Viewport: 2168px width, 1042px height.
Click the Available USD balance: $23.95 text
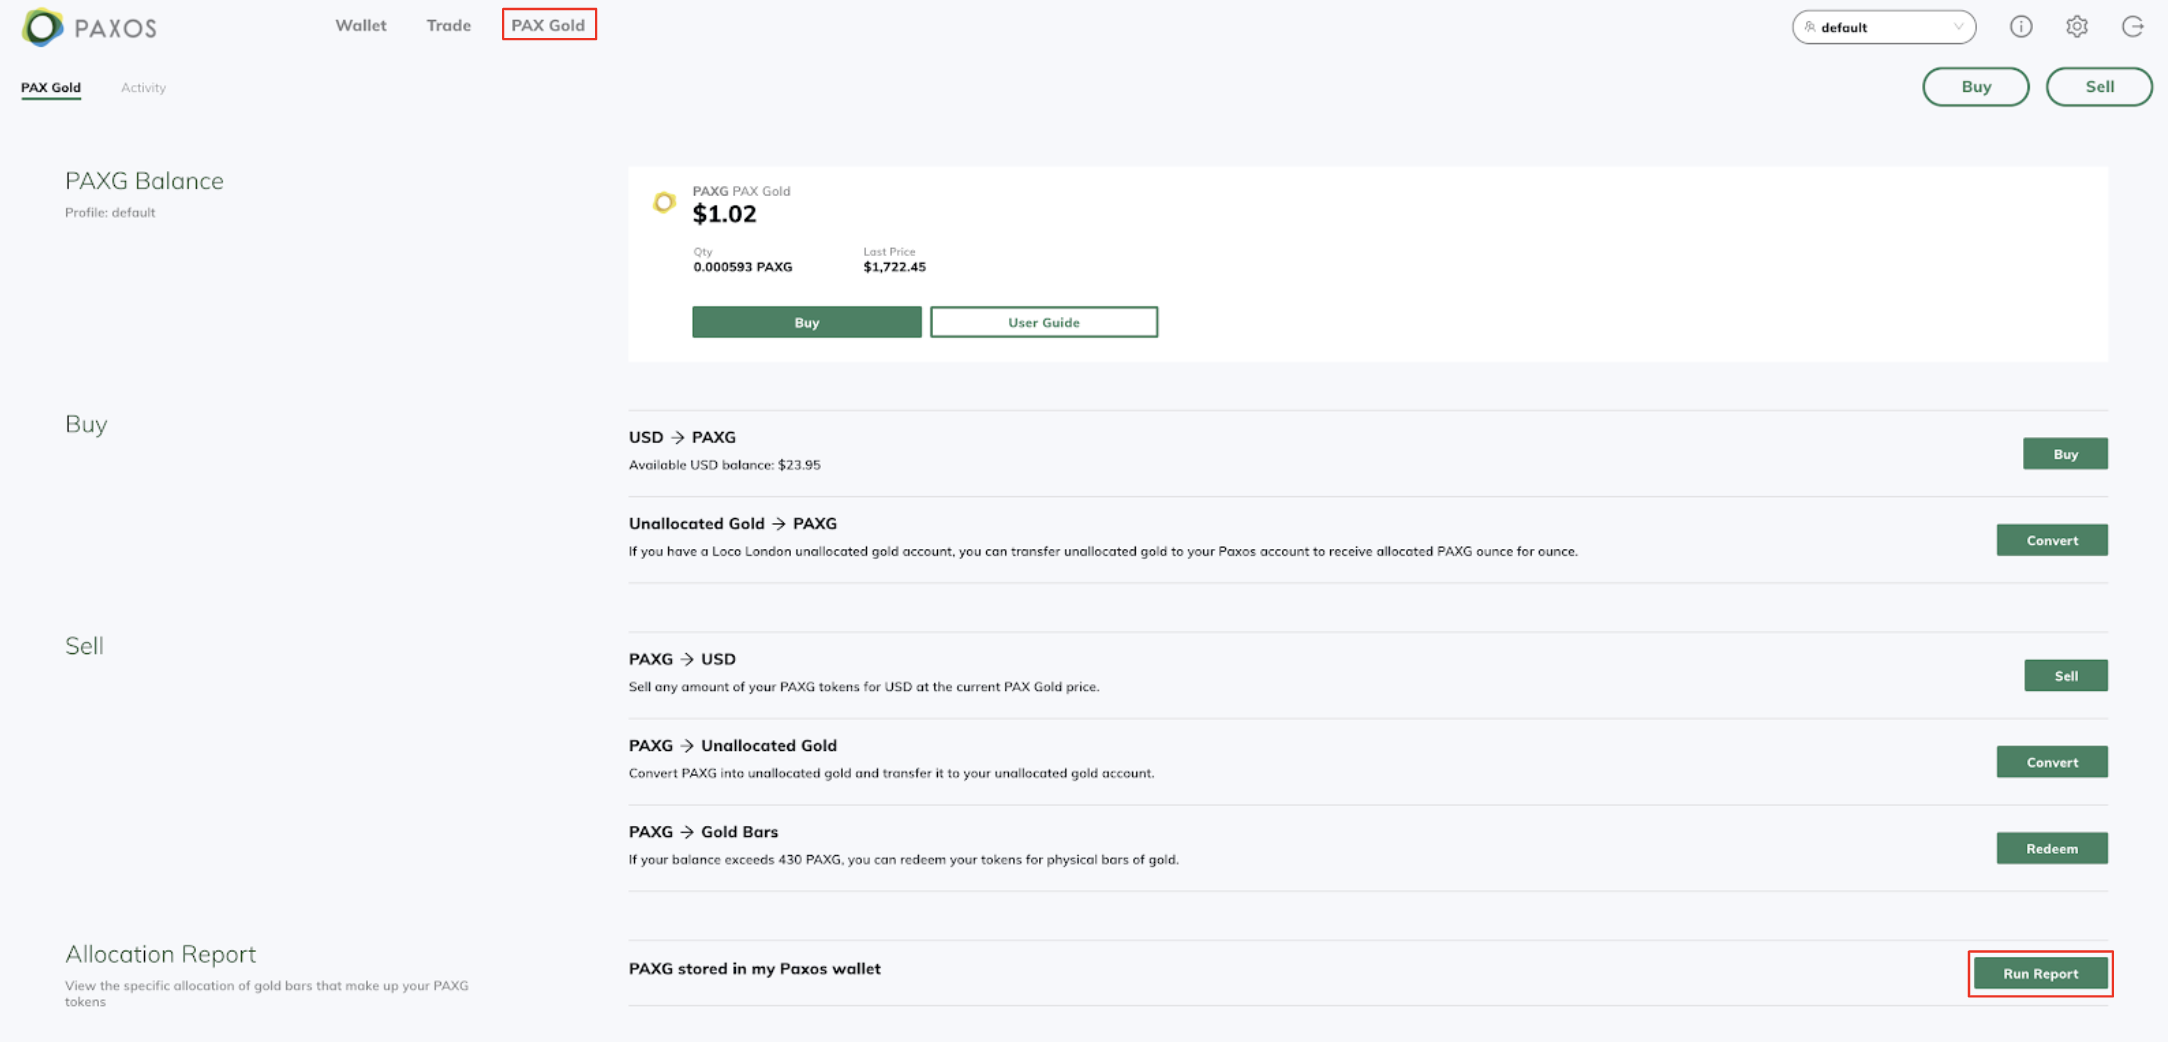pyautogui.click(x=725, y=465)
